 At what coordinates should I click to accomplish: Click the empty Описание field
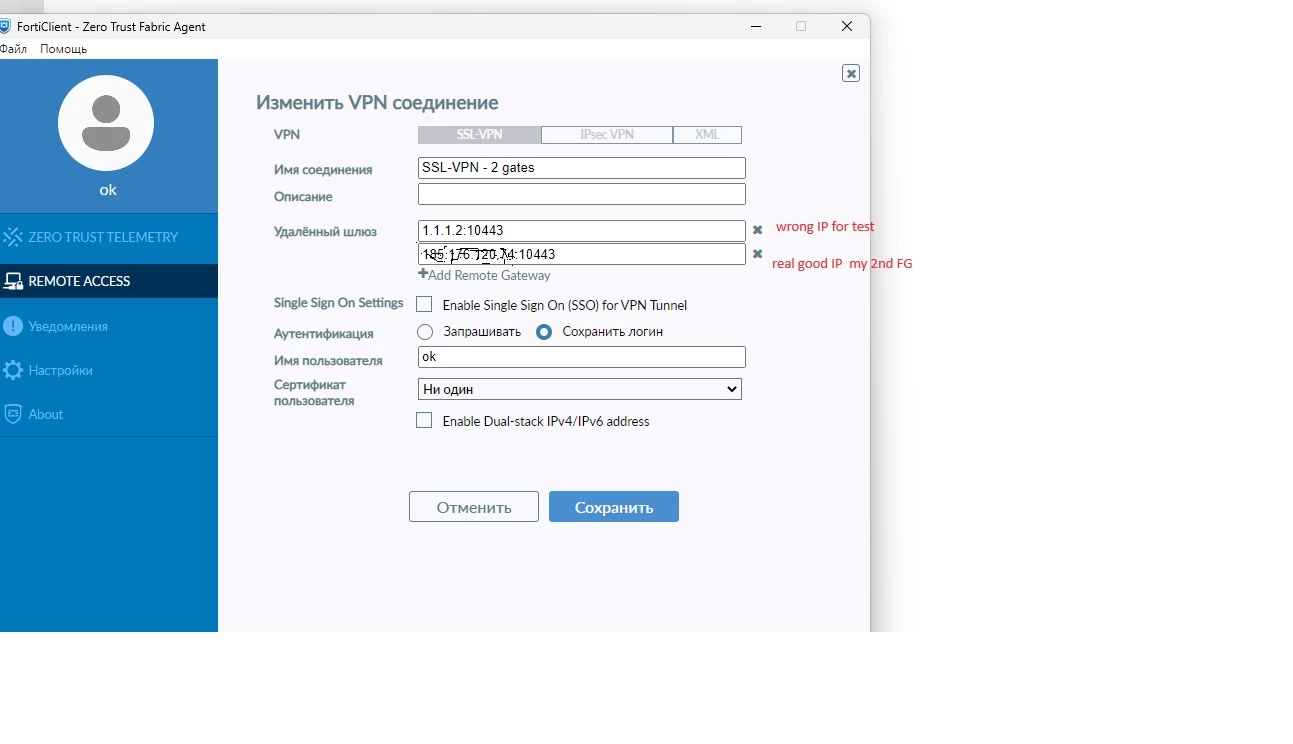coord(582,194)
